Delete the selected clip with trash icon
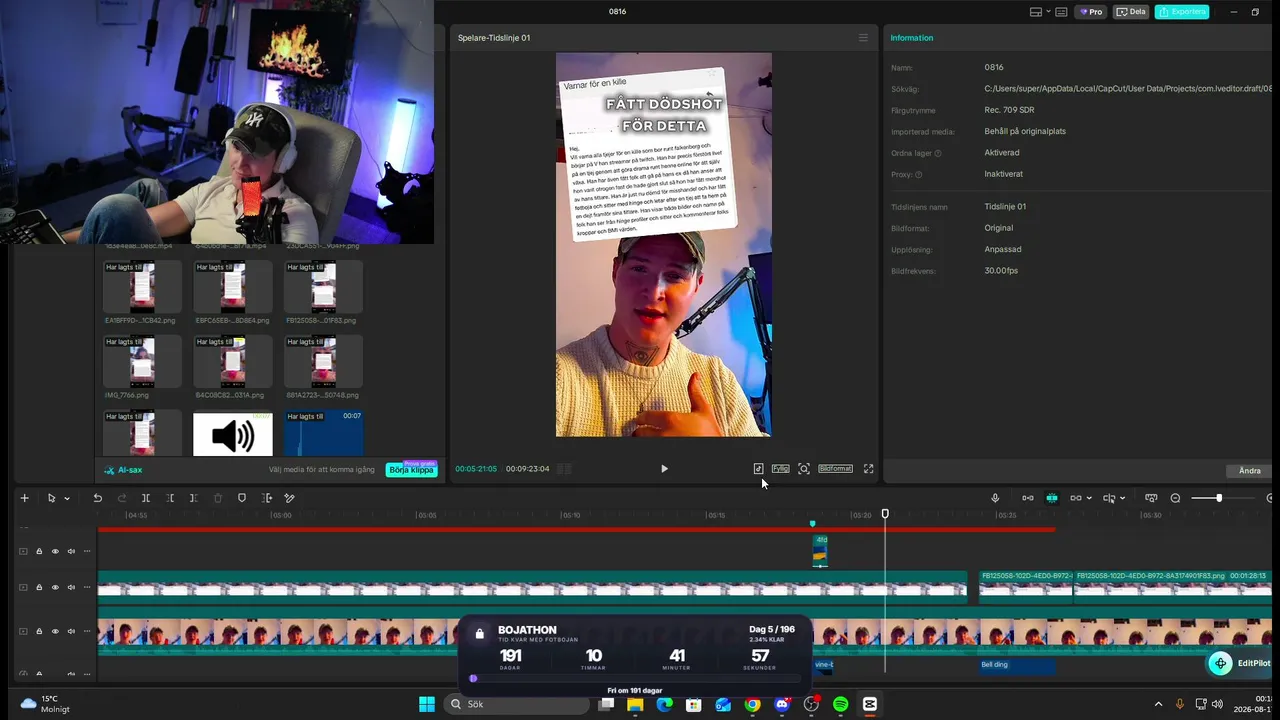Screen dimensions: 1280x720 [x=218, y=498]
